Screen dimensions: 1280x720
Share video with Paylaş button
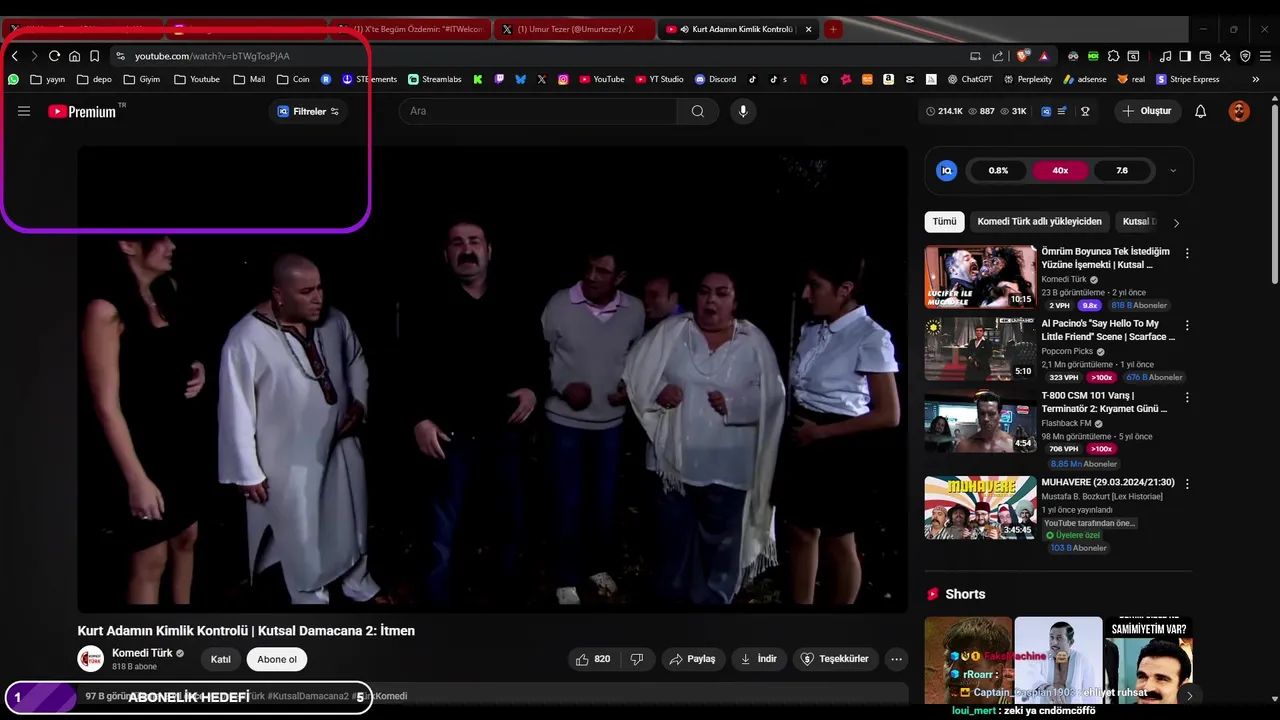[x=692, y=659]
